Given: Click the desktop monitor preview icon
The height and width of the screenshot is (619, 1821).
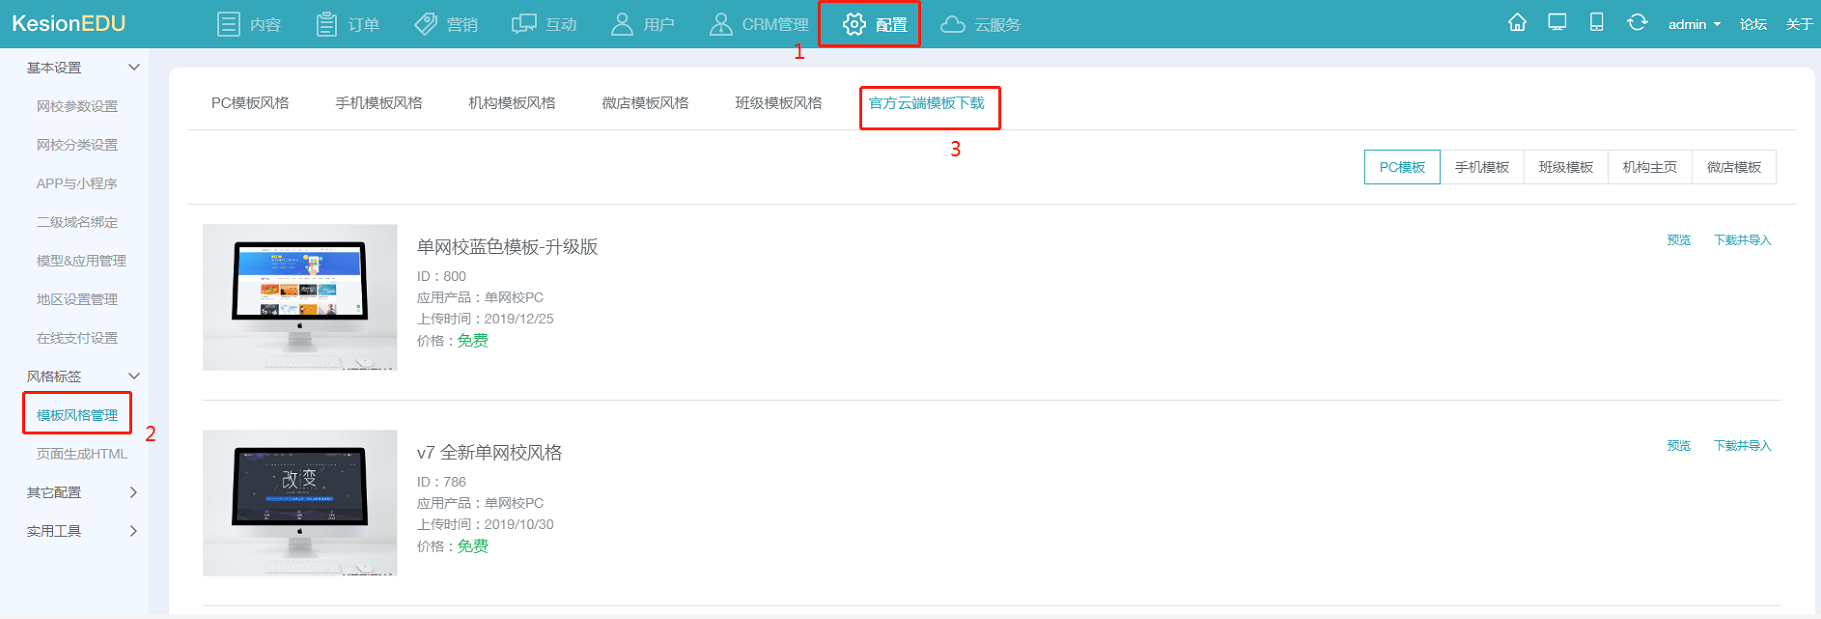Looking at the screenshot, I should [x=1557, y=23].
